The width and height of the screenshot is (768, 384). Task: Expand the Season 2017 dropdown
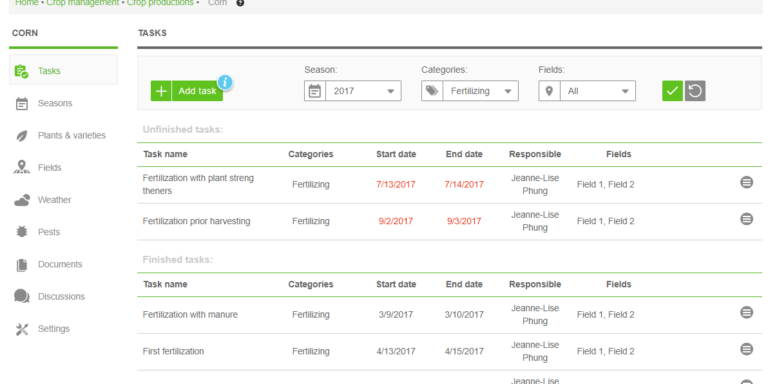pyautogui.click(x=353, y=91)
